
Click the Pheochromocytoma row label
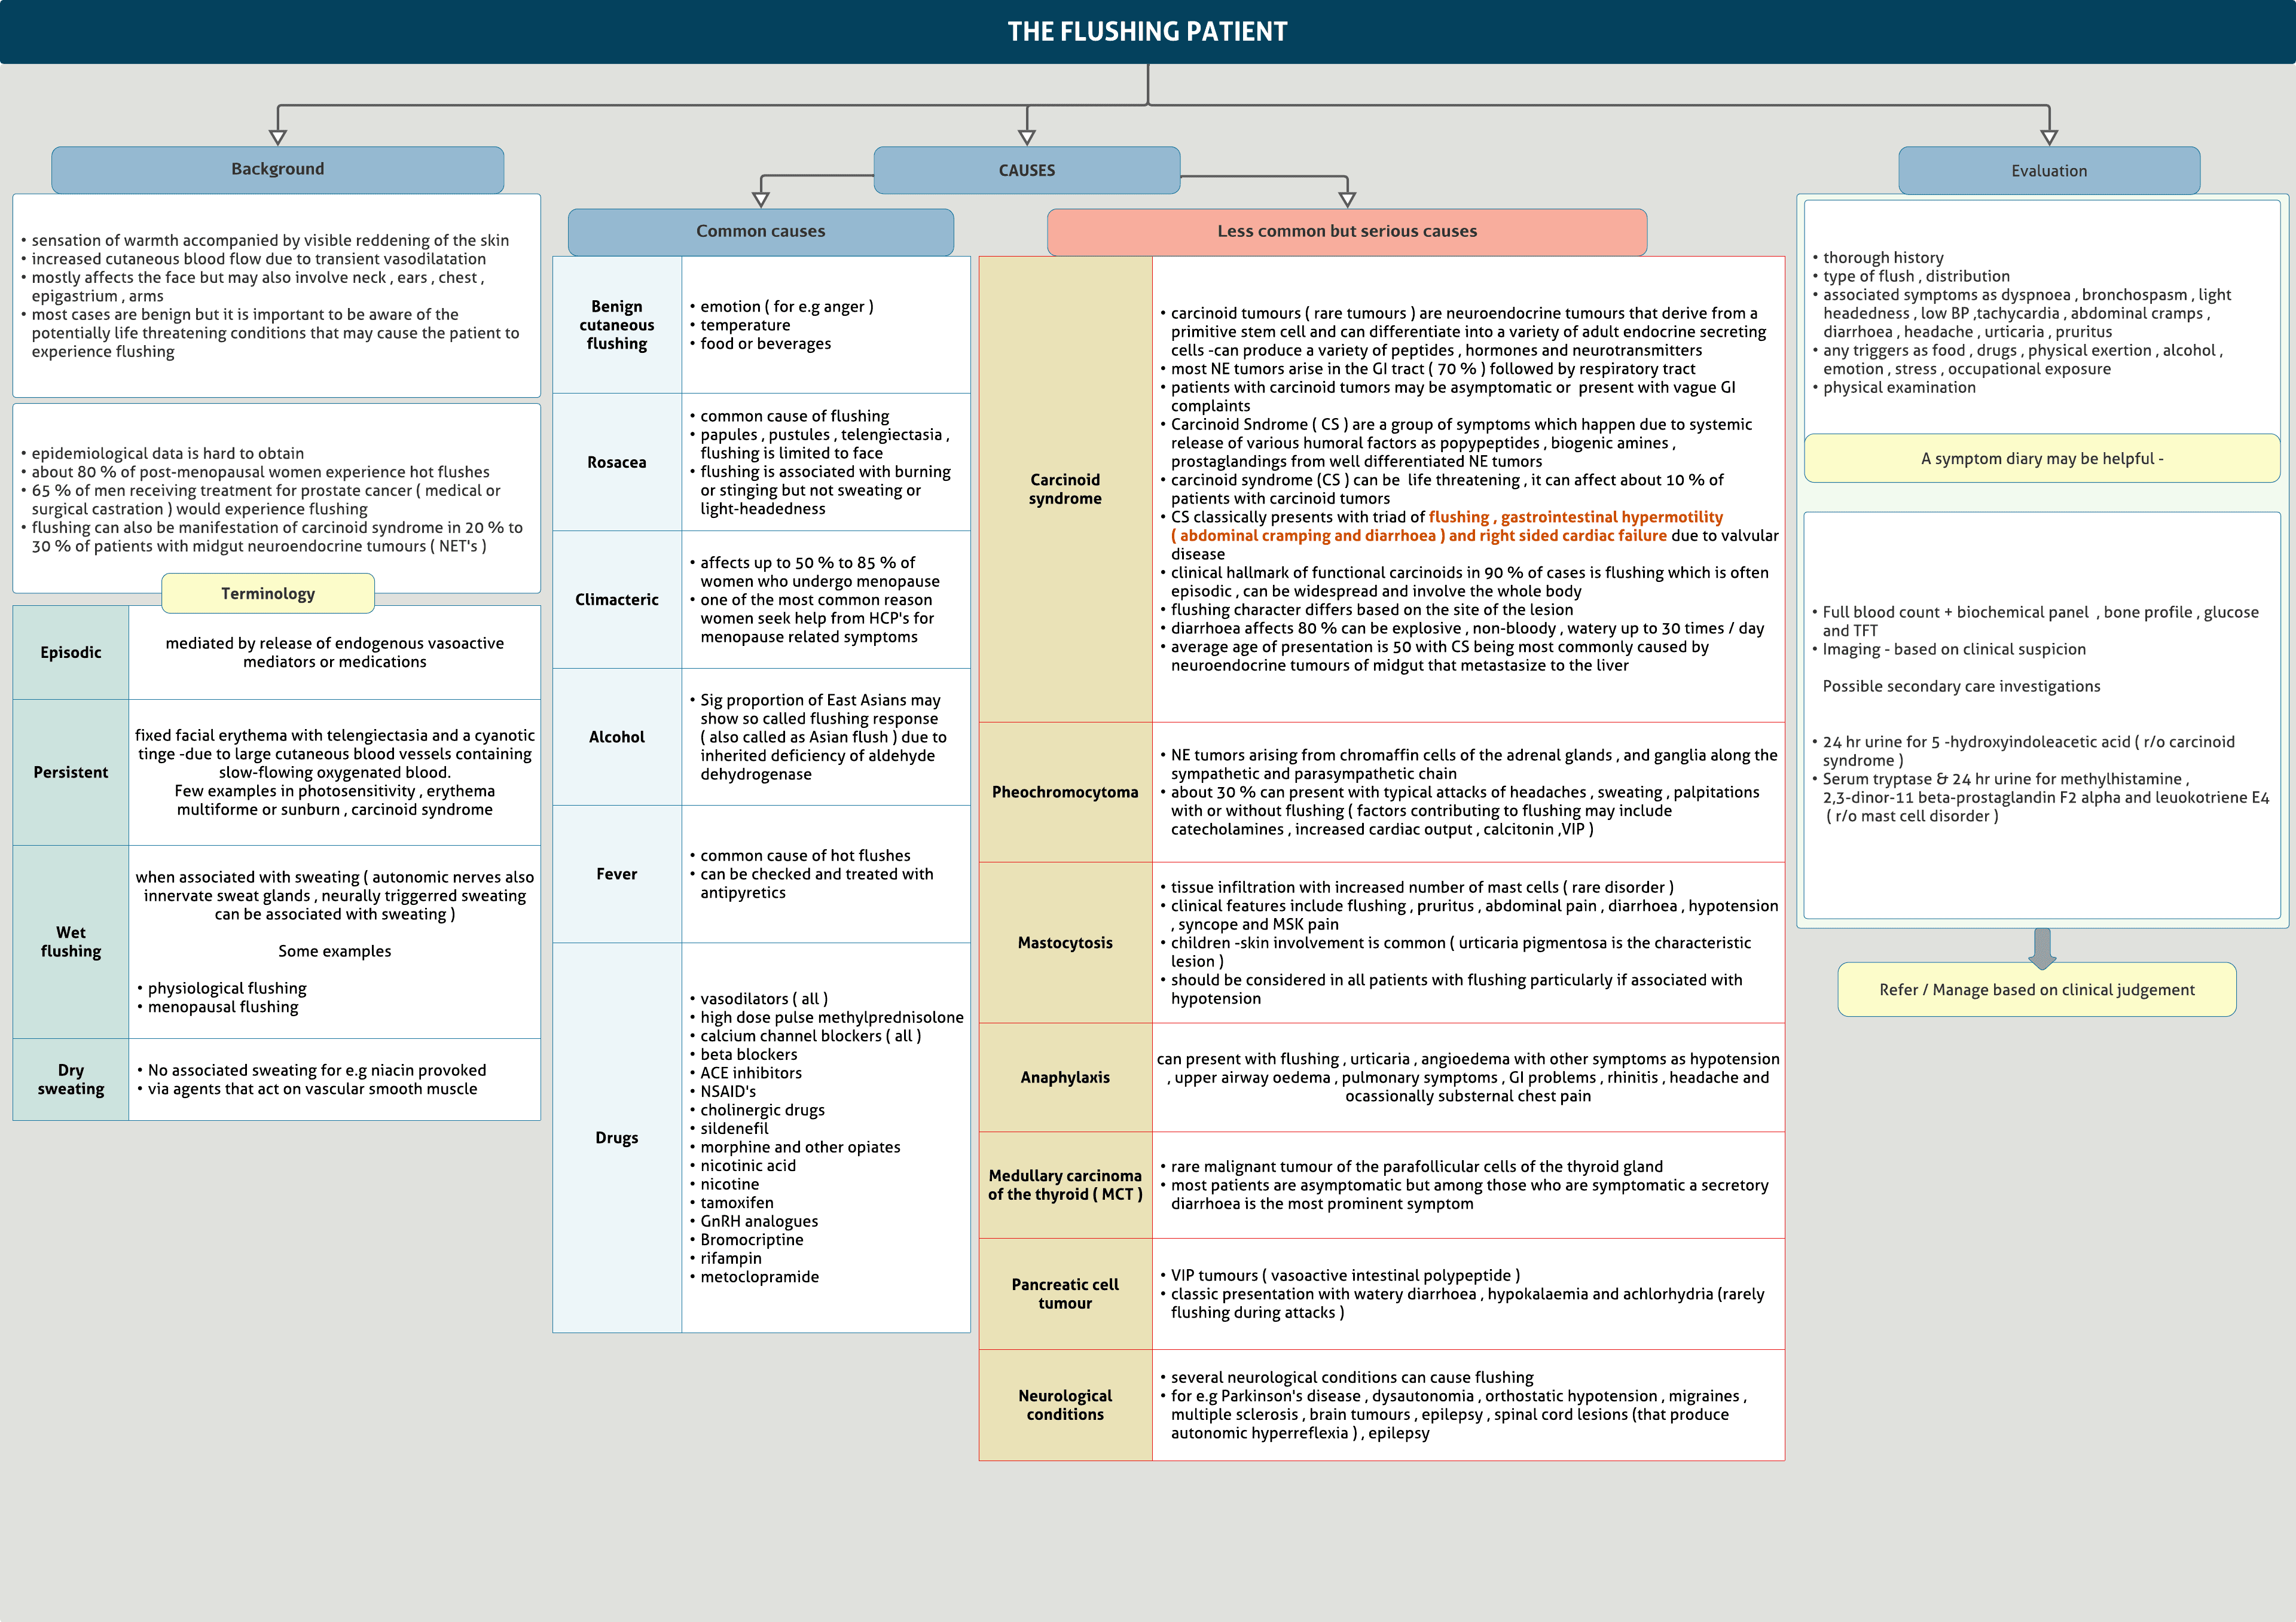coord(1065,792)
